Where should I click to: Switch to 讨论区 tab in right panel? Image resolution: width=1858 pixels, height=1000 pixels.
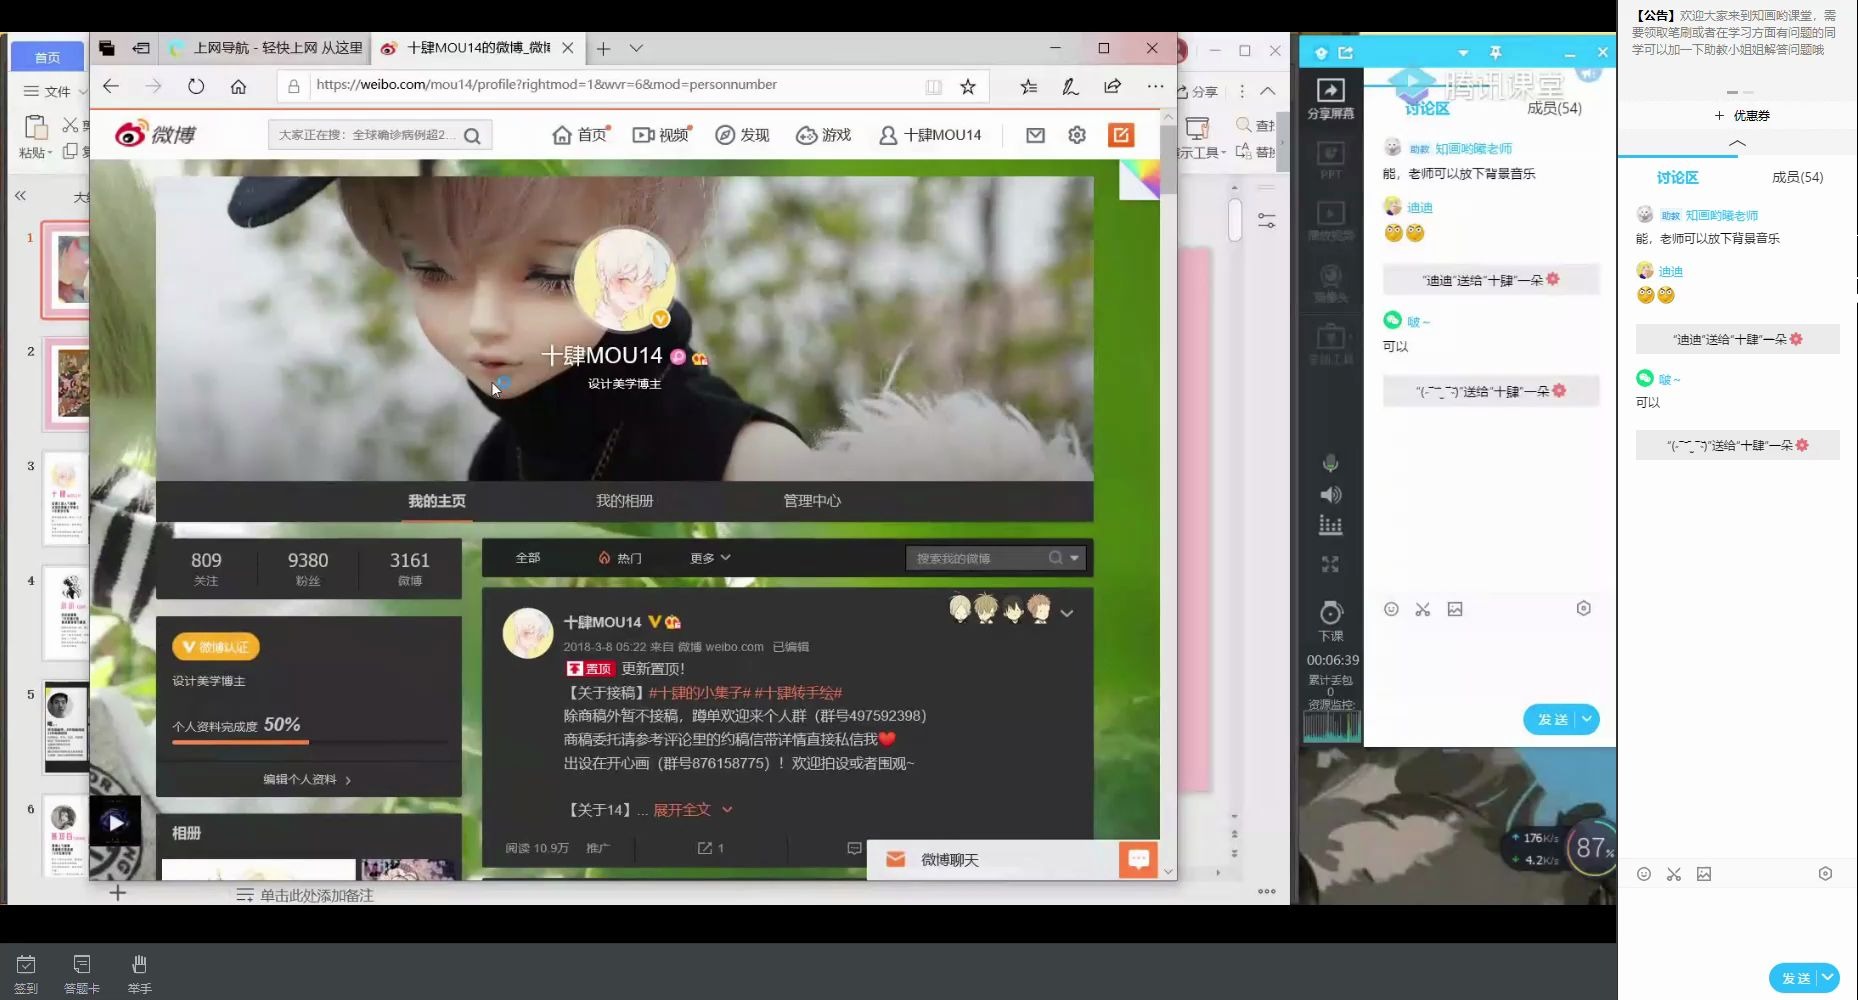tap(1677, 177)
